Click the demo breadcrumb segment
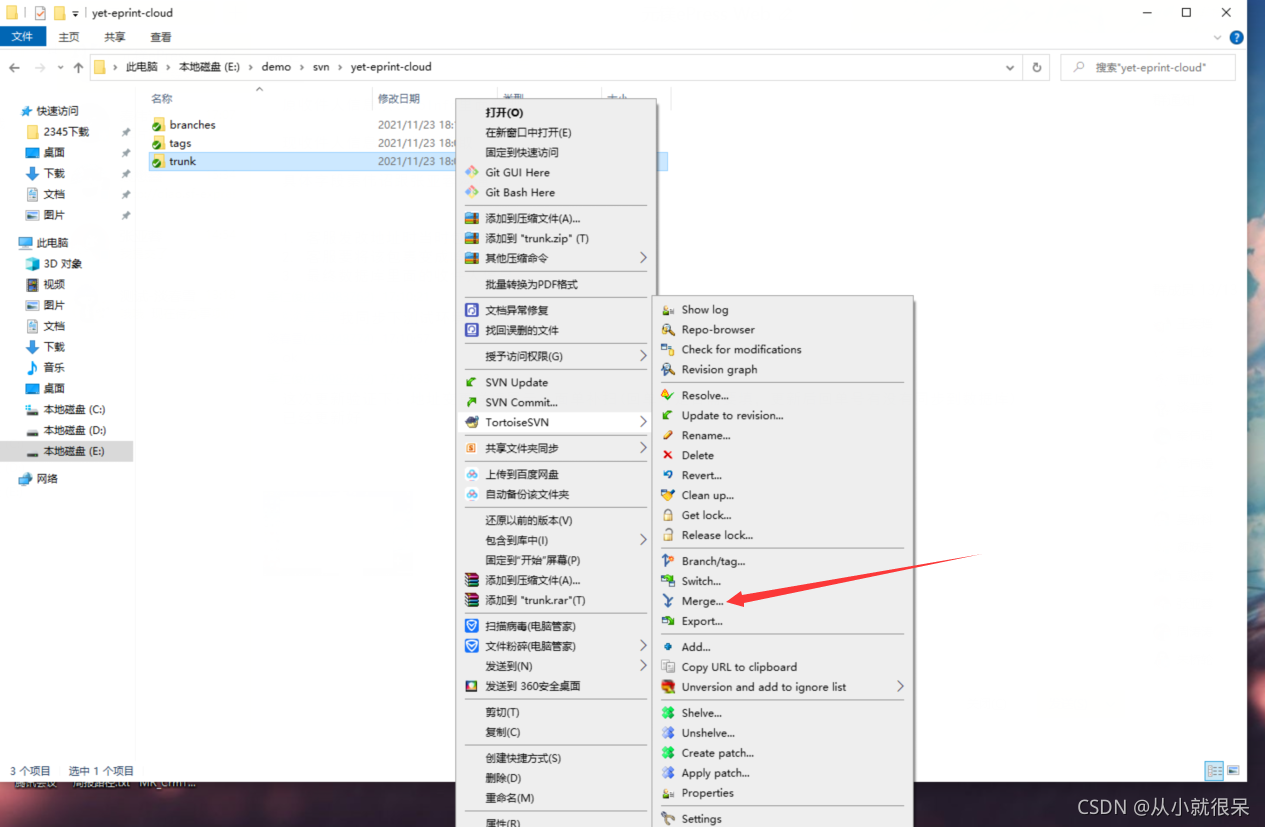Viewport: 1265px width, 827px height. (276, 67)
